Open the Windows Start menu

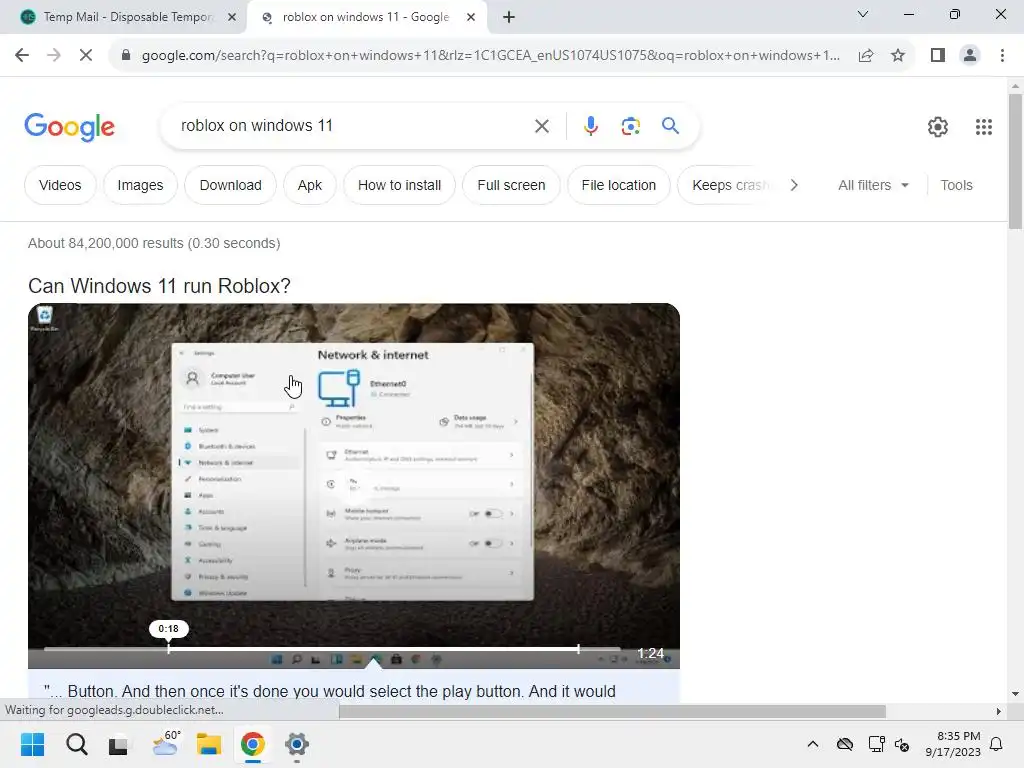32,744
